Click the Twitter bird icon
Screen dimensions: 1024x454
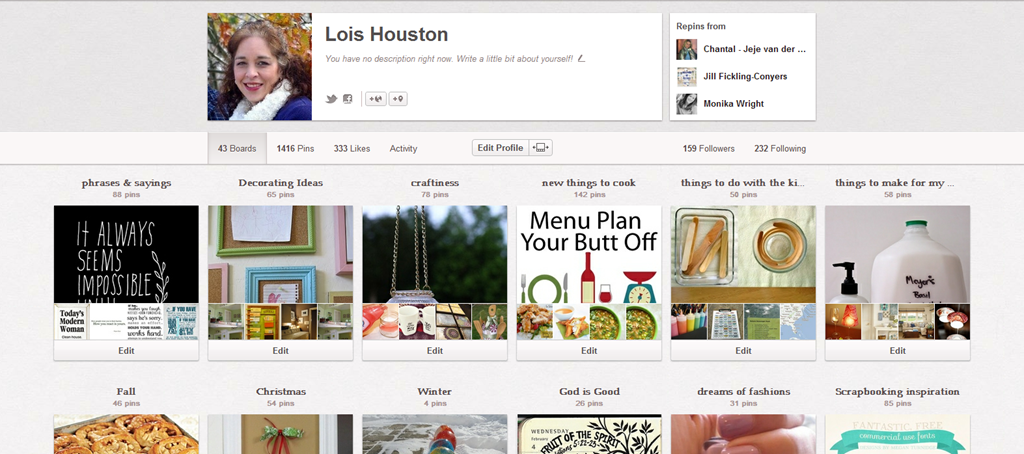pyautogui.click(x=332, y=99)
